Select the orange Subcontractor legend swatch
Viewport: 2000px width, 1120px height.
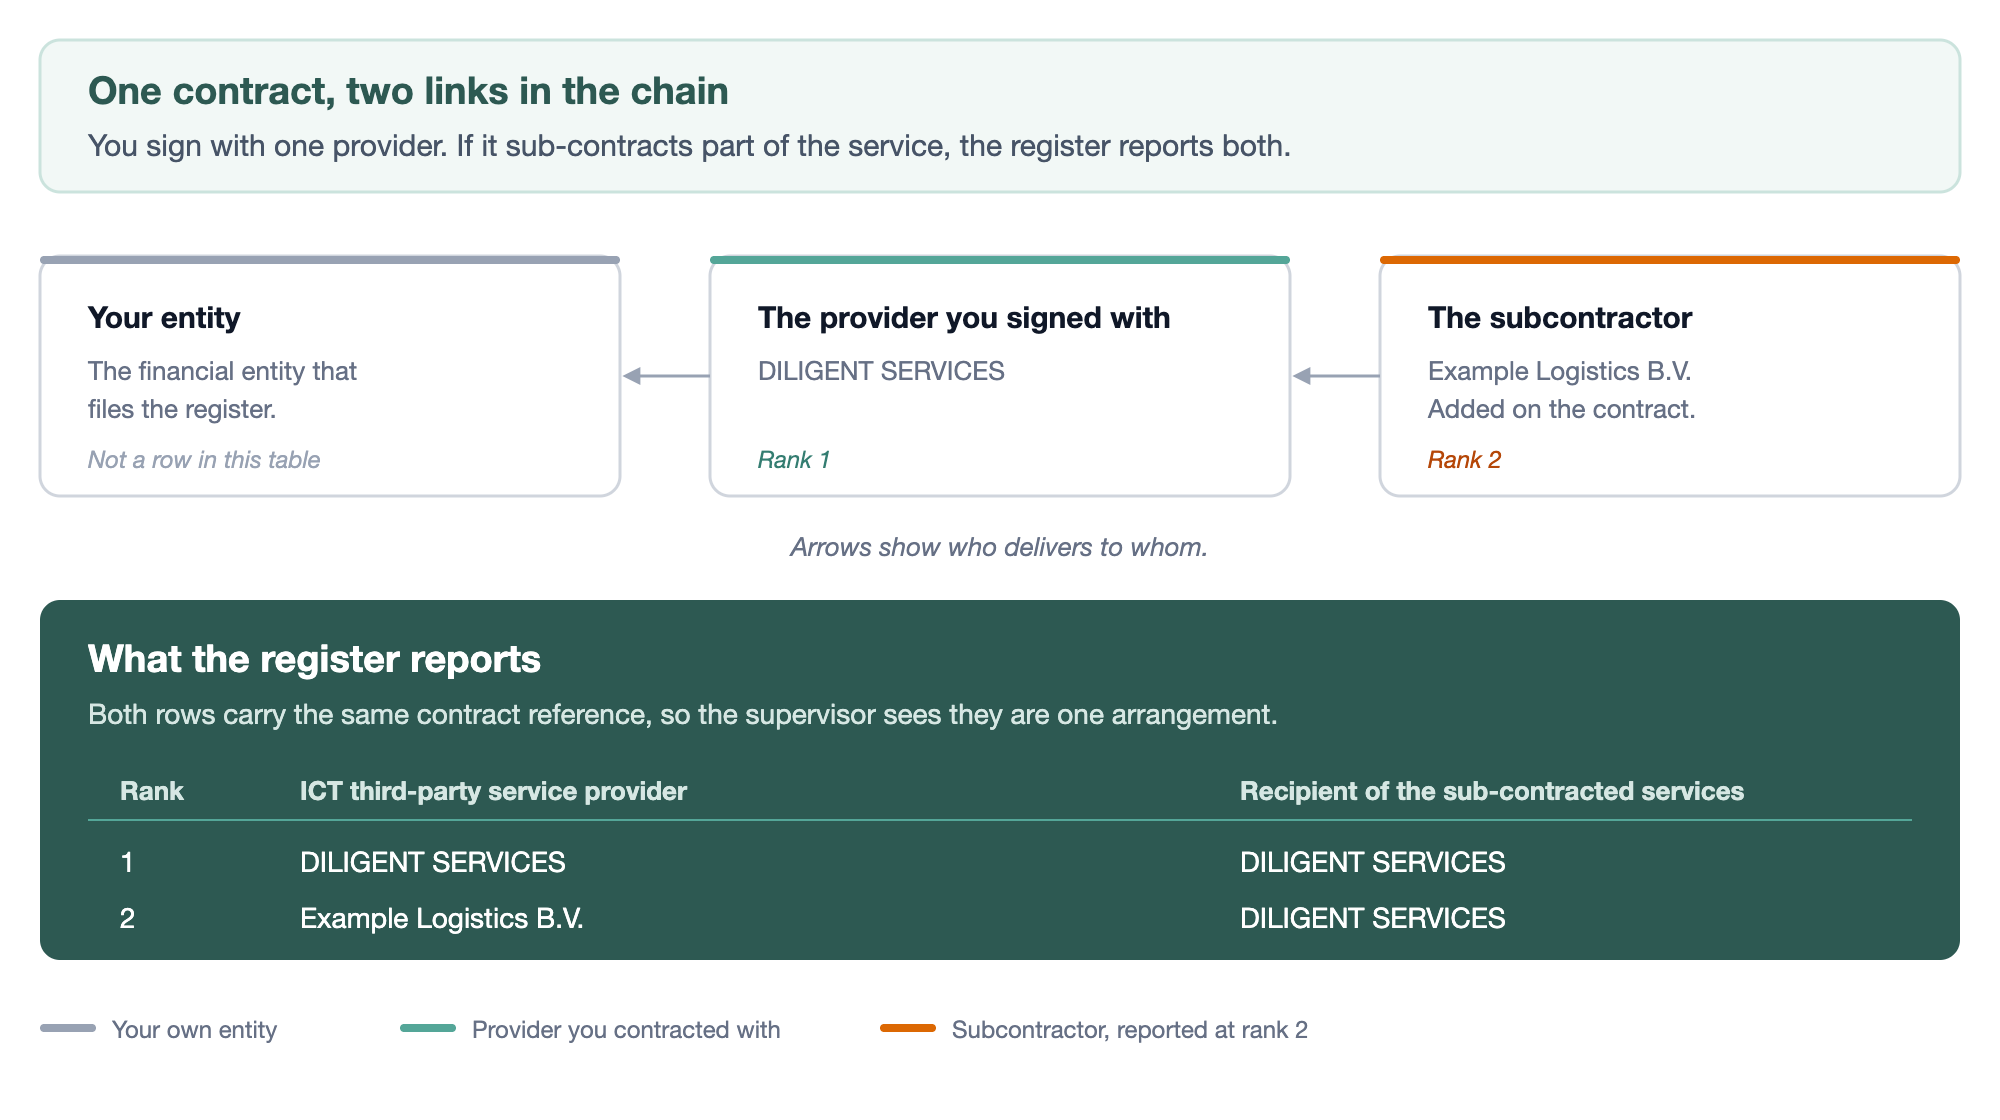pos(908,1028)
